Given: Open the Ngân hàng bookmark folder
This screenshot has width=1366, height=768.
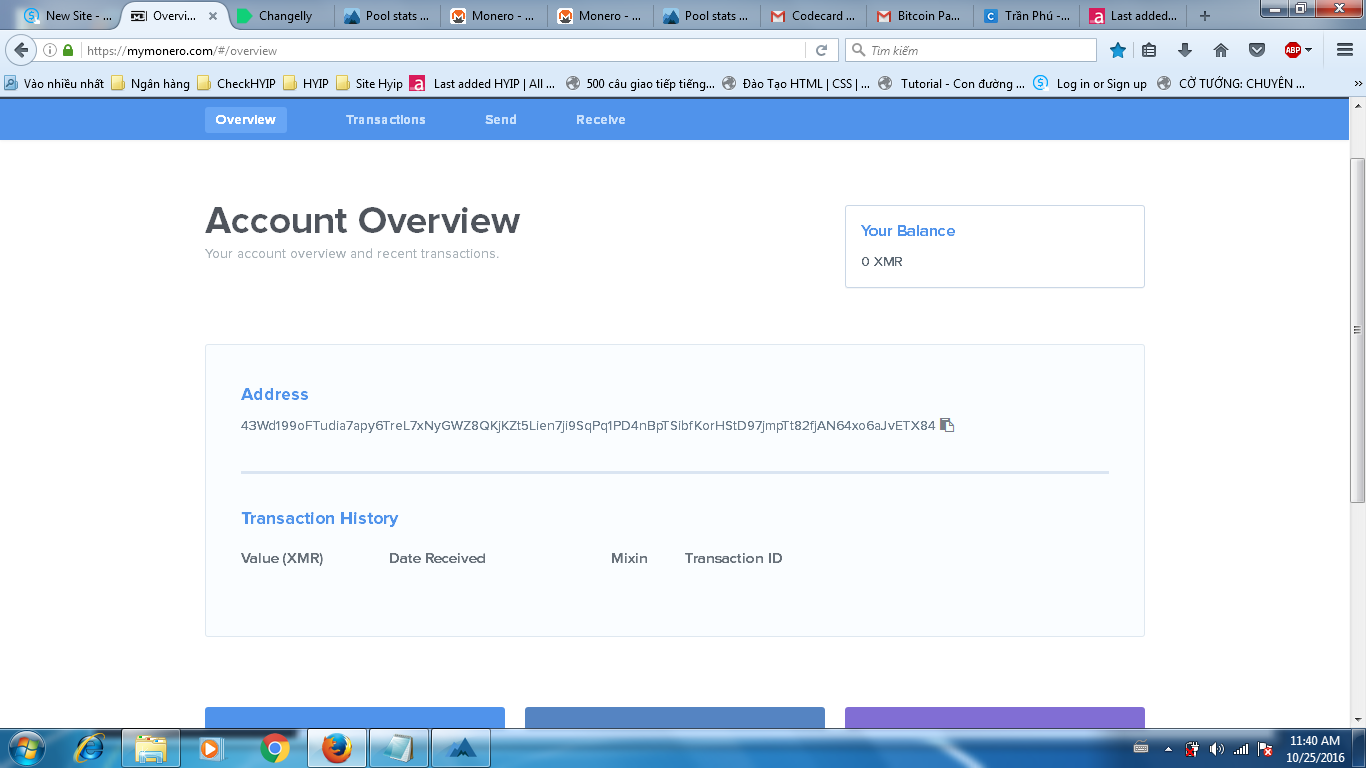Looking at the screenshot, I should coord(151,84).
